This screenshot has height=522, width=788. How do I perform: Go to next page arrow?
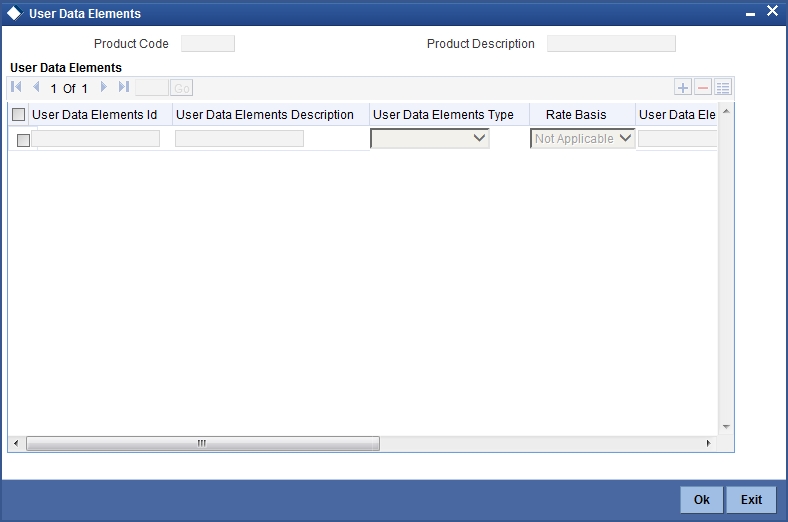(x=104, y=87)
